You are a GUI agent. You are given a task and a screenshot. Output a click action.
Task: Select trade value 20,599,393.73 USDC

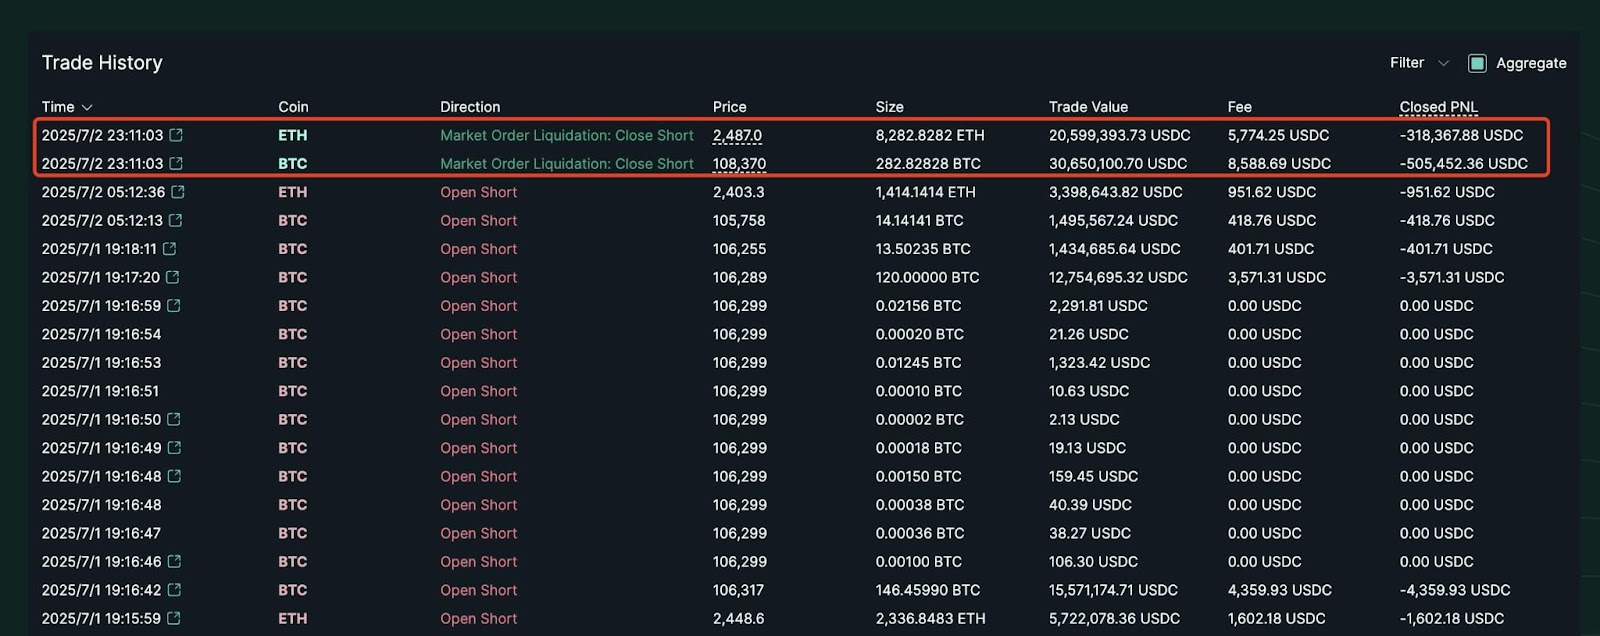tap(1120, 135)
